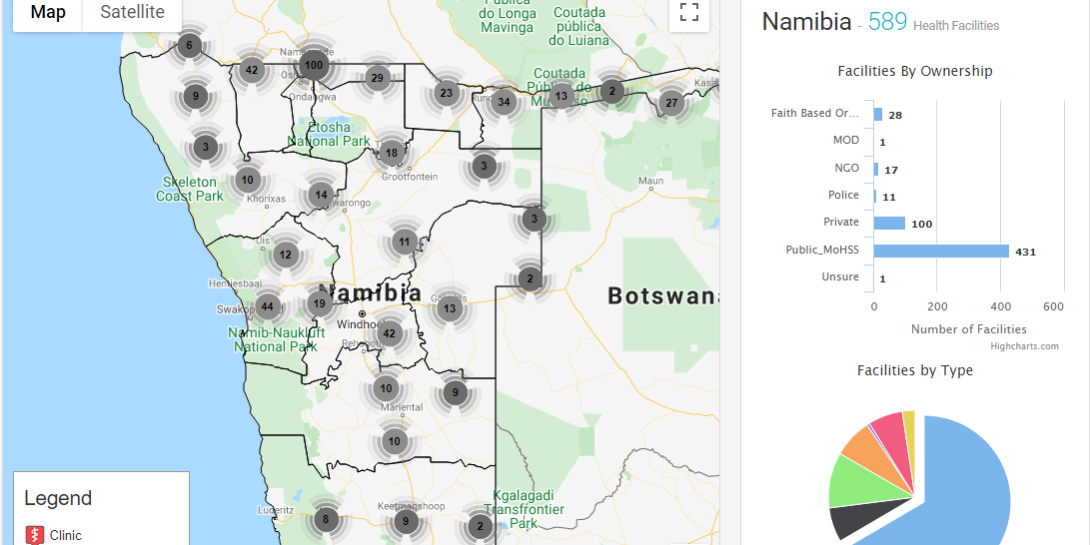Image resolution: width=1090 pixels, height=545 pixels.
Task: Select the Map view tab
Action: point(48,13)
